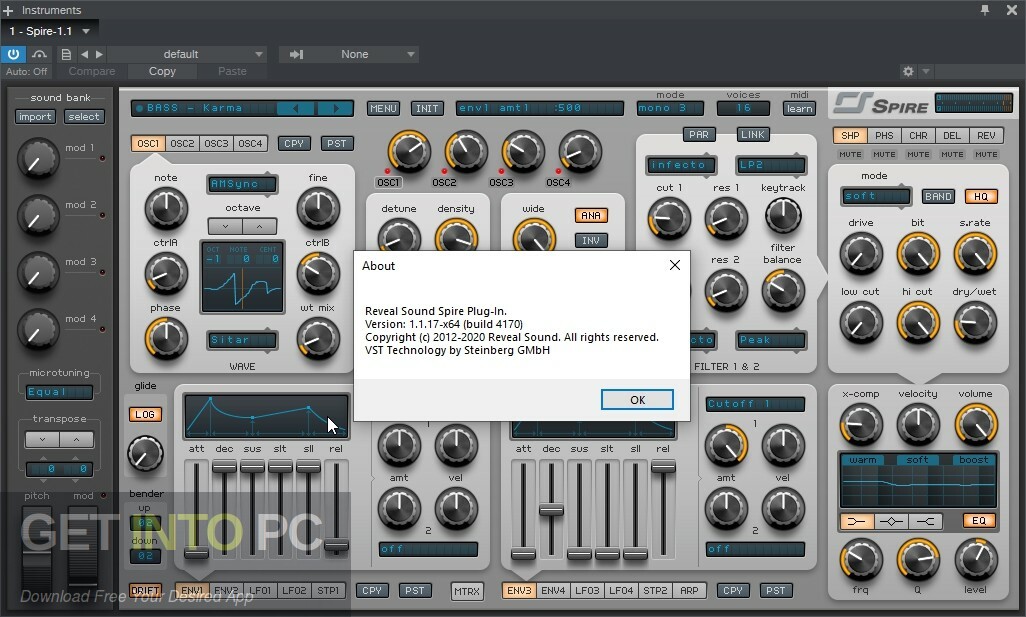Open the AMSync oscillator mode selector
This screenshot has width=1026, height=617.
pyautogui.click(x=241, y=185)
